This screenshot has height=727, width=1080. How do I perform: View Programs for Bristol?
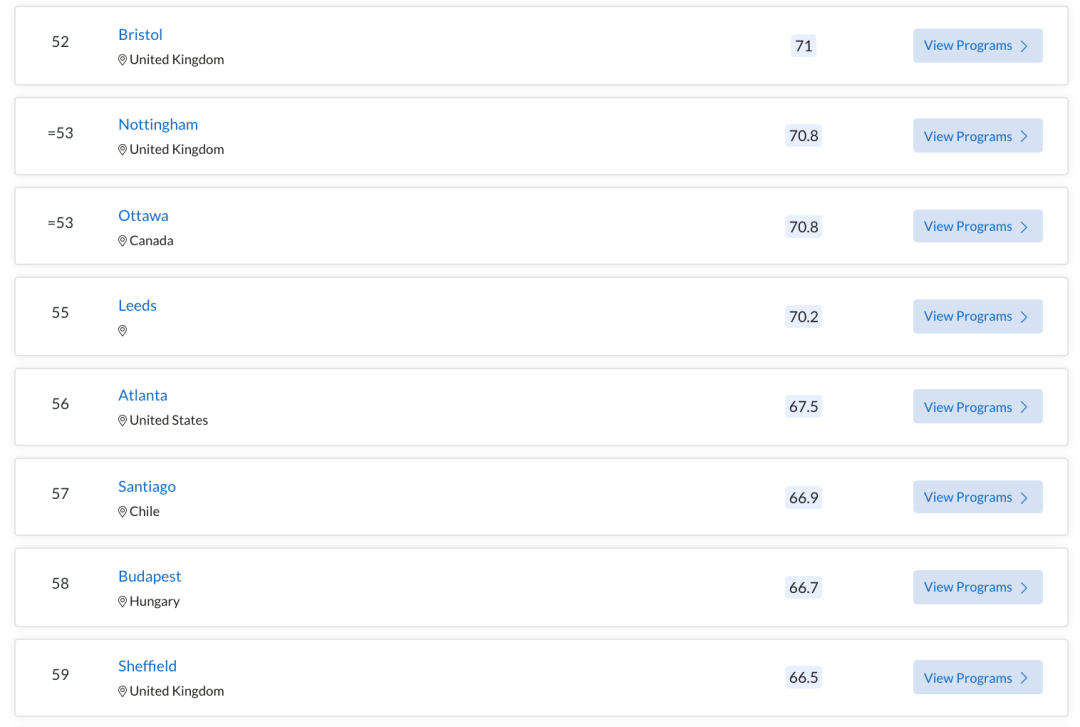[977, 46]
